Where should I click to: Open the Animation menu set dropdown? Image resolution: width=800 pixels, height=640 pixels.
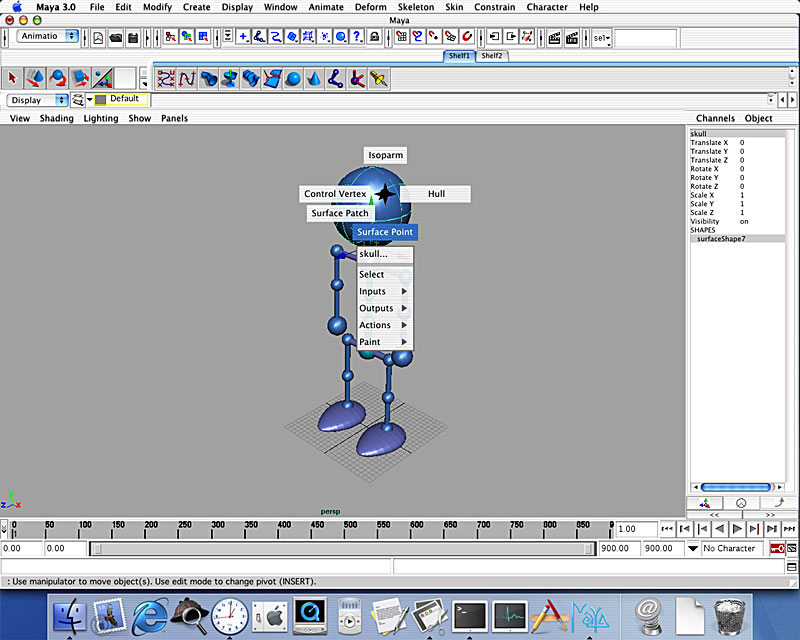[48, 36]
